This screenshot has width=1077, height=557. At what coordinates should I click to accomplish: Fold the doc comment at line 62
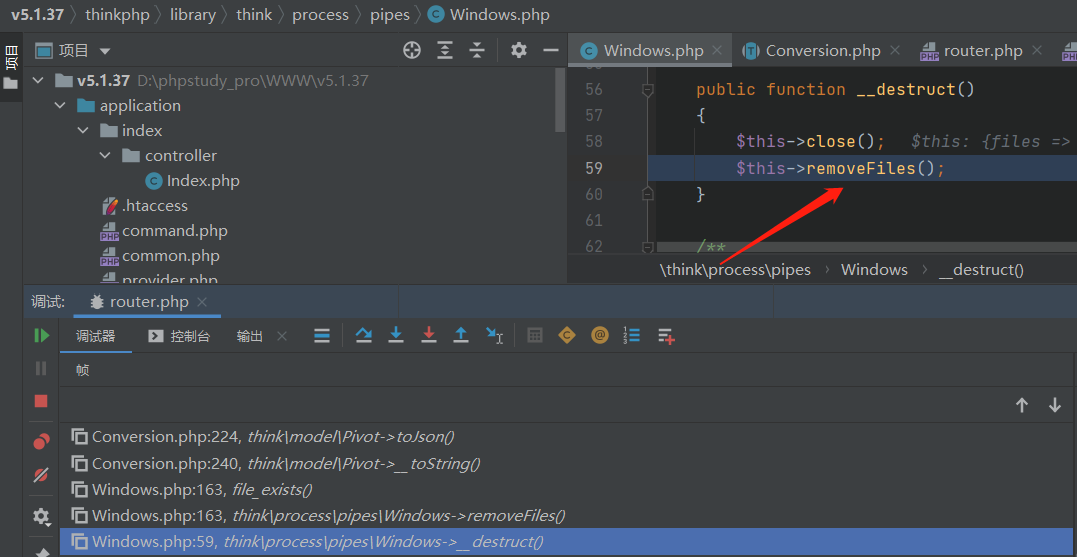(647, 247)
